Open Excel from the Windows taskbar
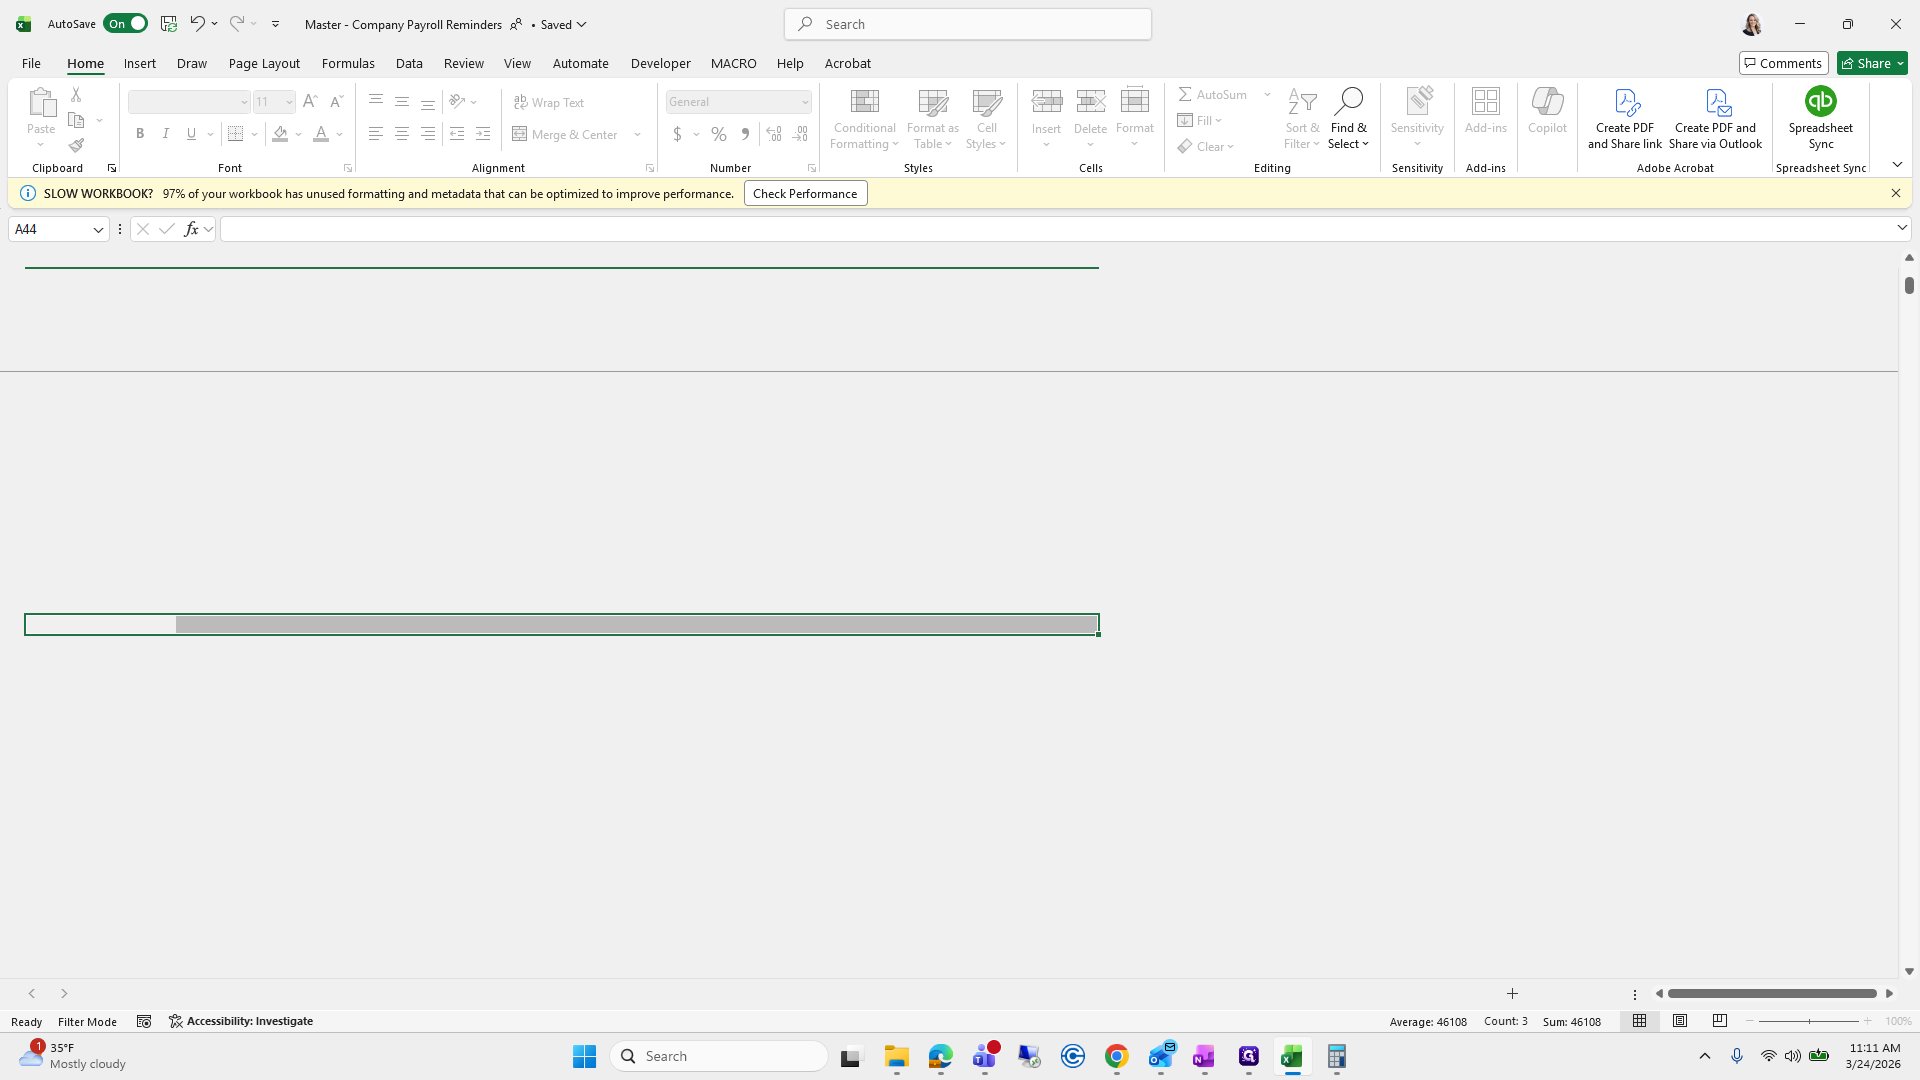Screen dimensions: 1920x1080 click(x=1292, y=1056)
